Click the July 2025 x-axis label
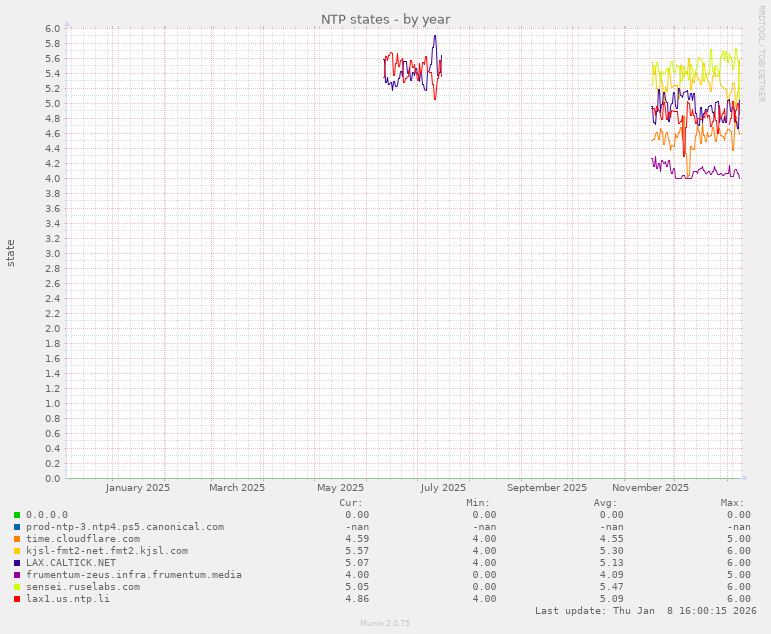The height and width of the screenshot is (634, 771). pyautogui.click(x=442, y=488)
